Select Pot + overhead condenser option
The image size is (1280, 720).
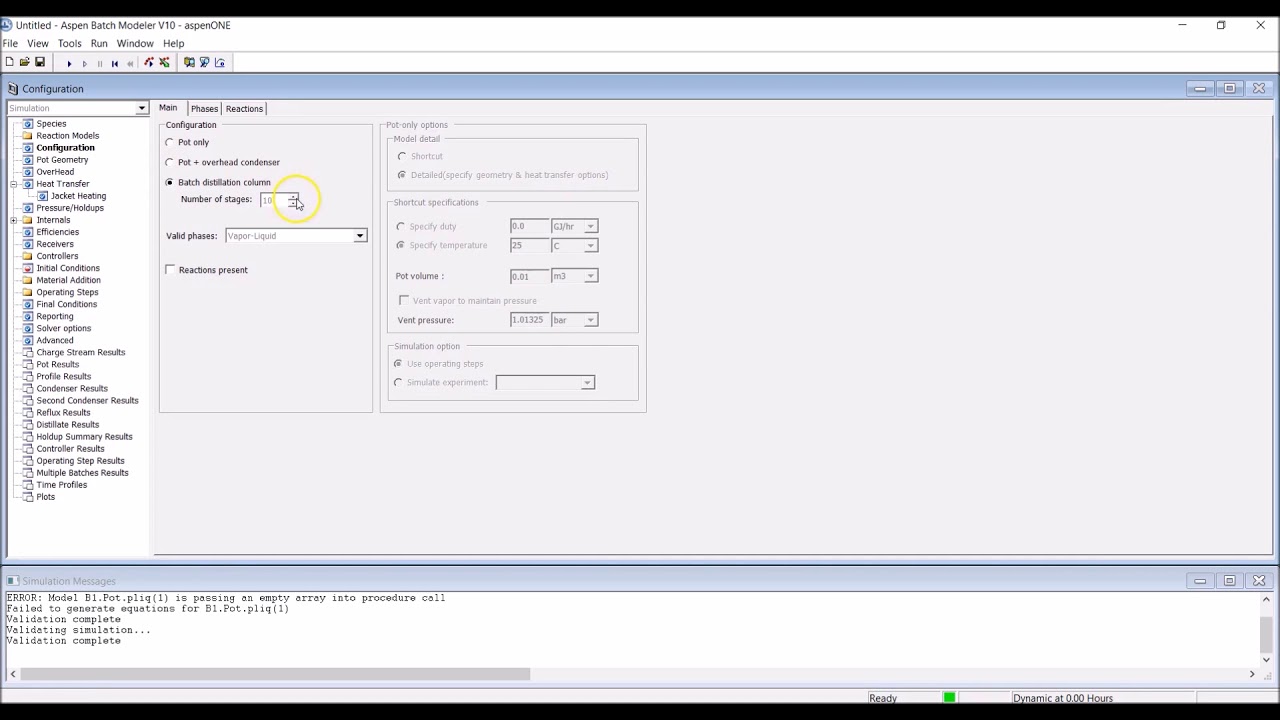click(x=170, y=162)
